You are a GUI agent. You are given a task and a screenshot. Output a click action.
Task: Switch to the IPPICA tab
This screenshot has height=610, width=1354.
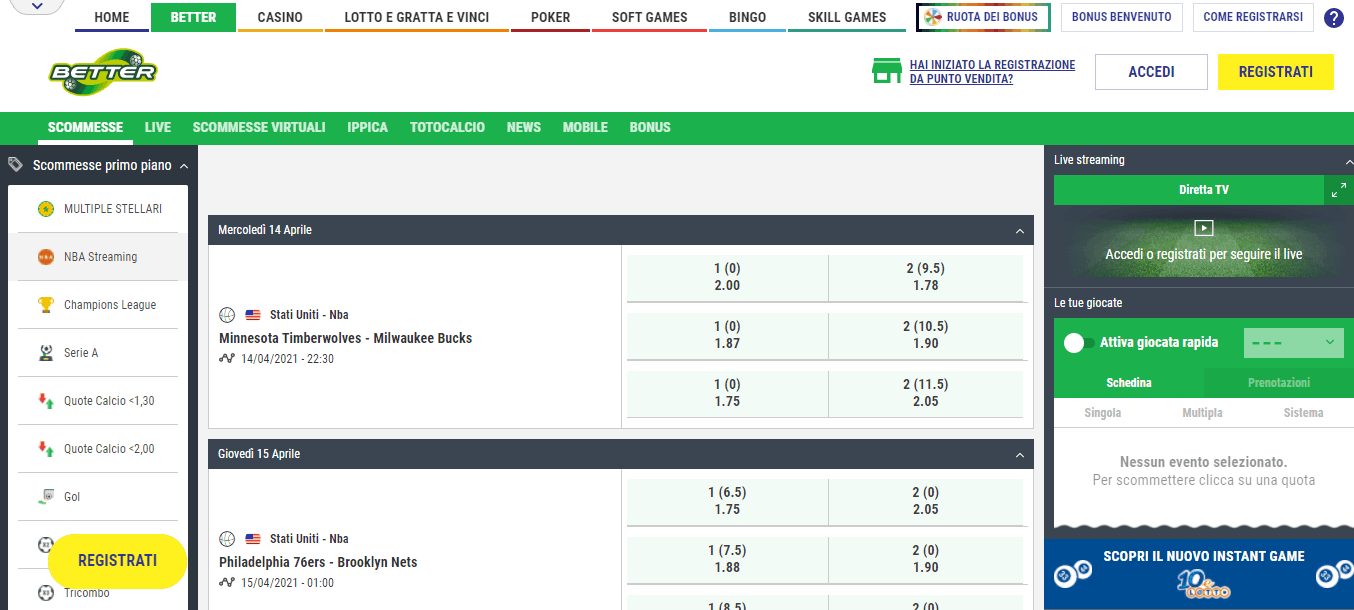pos(368,128)
